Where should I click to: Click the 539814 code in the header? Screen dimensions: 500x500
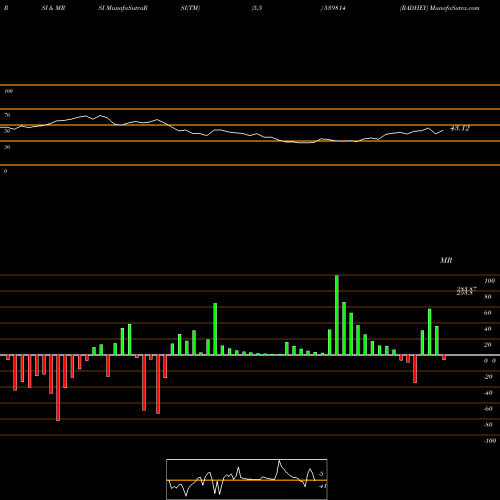334,8
